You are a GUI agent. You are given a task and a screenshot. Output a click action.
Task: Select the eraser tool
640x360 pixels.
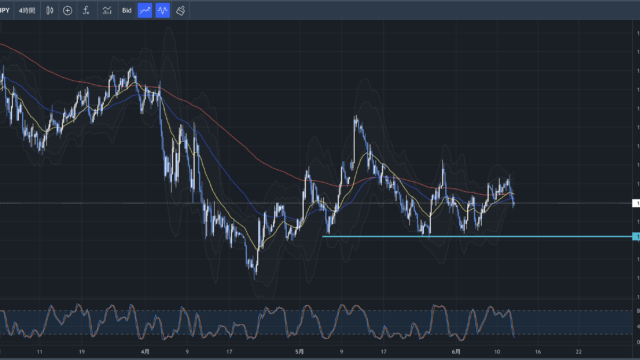(x=180, y=11)
